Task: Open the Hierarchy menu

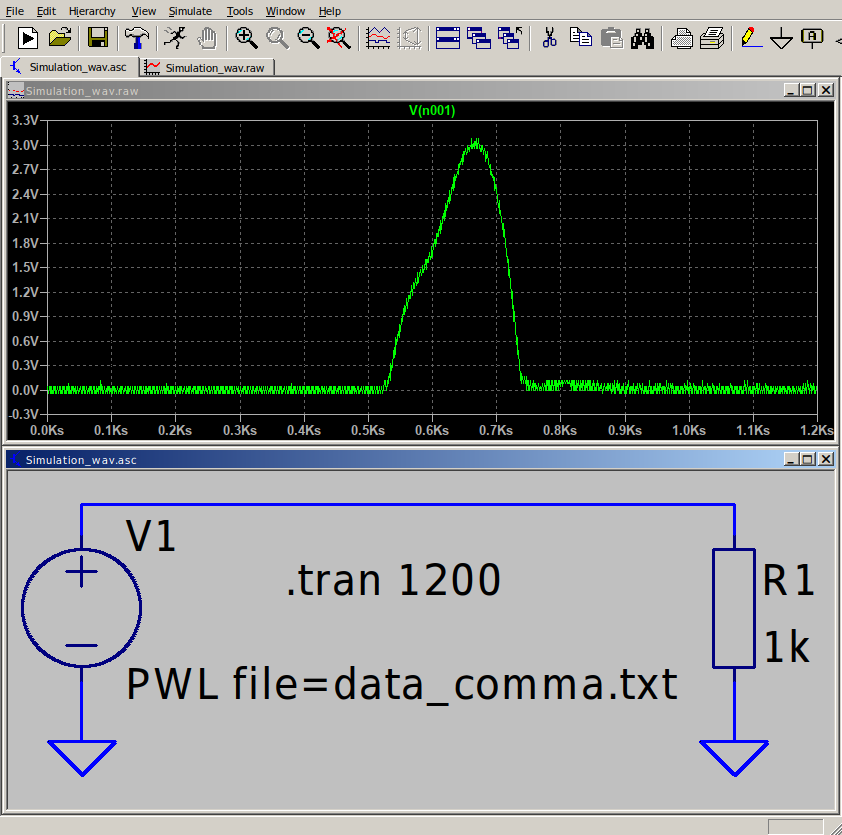Action: coord(92,11)
